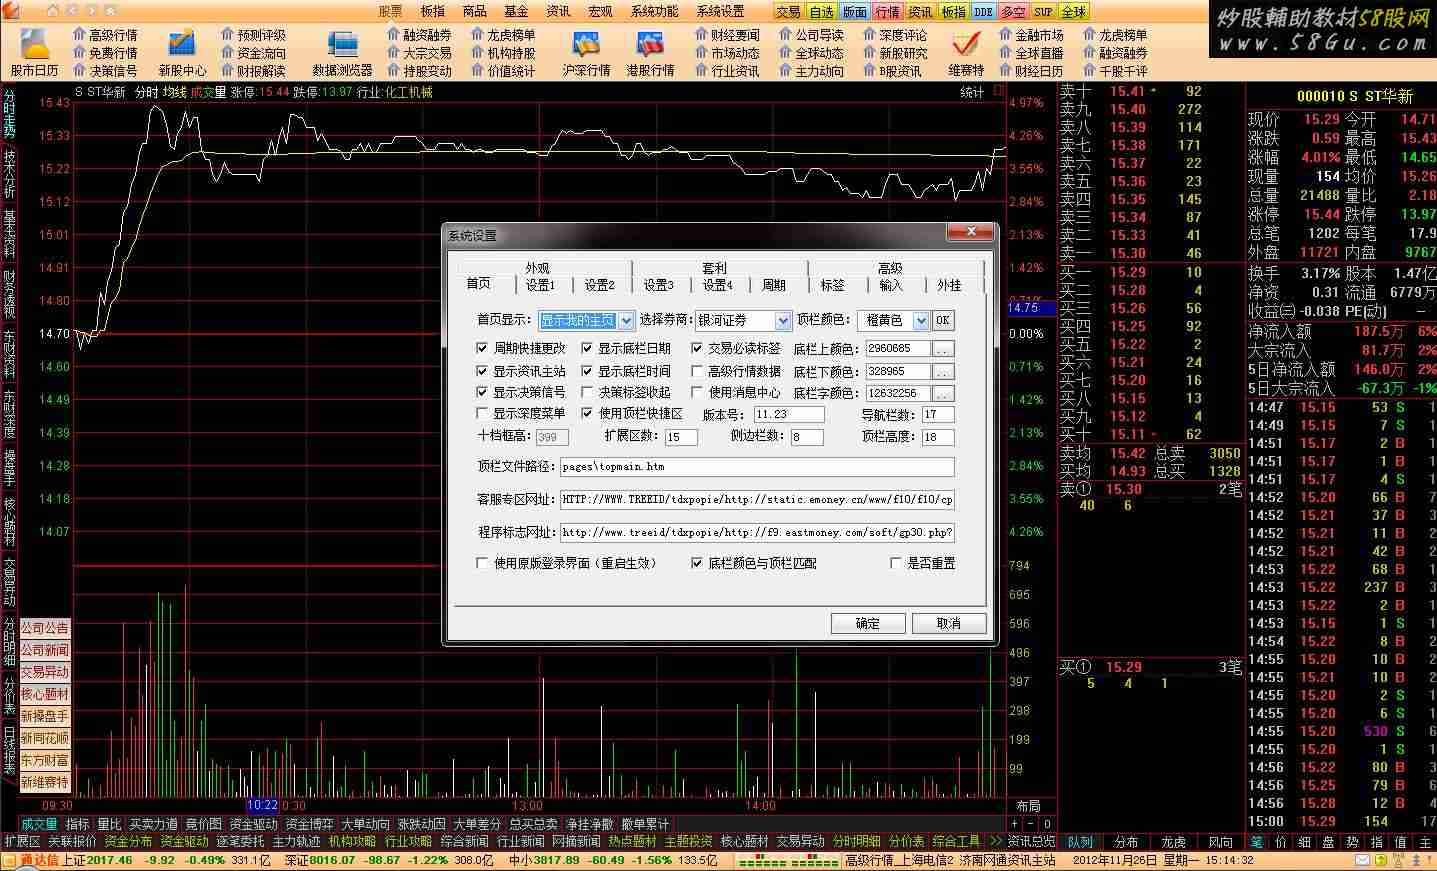Switch to the 设置1 tab
The width and height of the screenshot is (1437, 871).
point(540,285)
